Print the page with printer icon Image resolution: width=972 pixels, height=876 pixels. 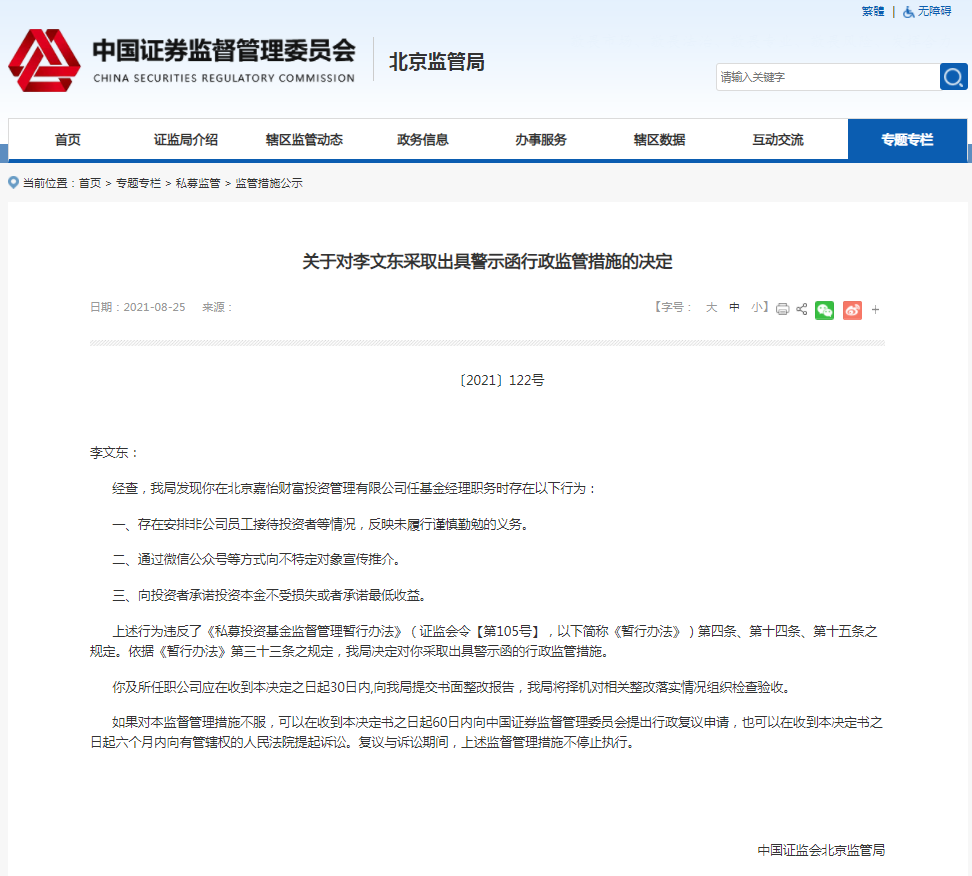(x=782, y=309)
